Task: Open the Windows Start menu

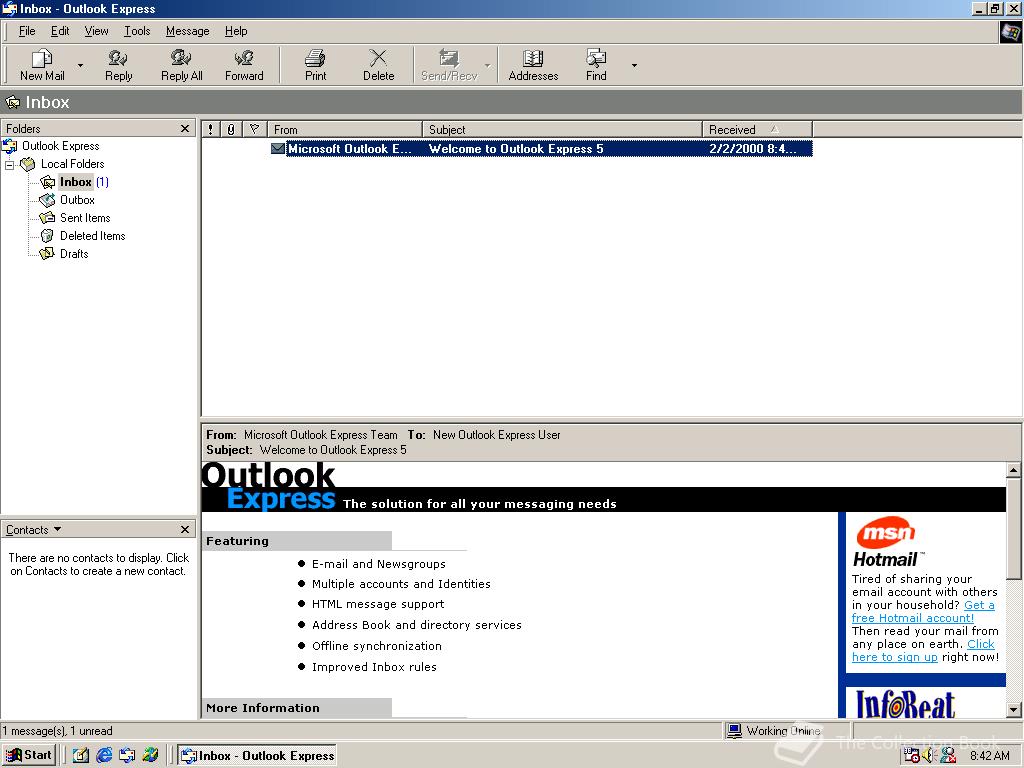Action: pyautogui.click(x=29, y=755)
